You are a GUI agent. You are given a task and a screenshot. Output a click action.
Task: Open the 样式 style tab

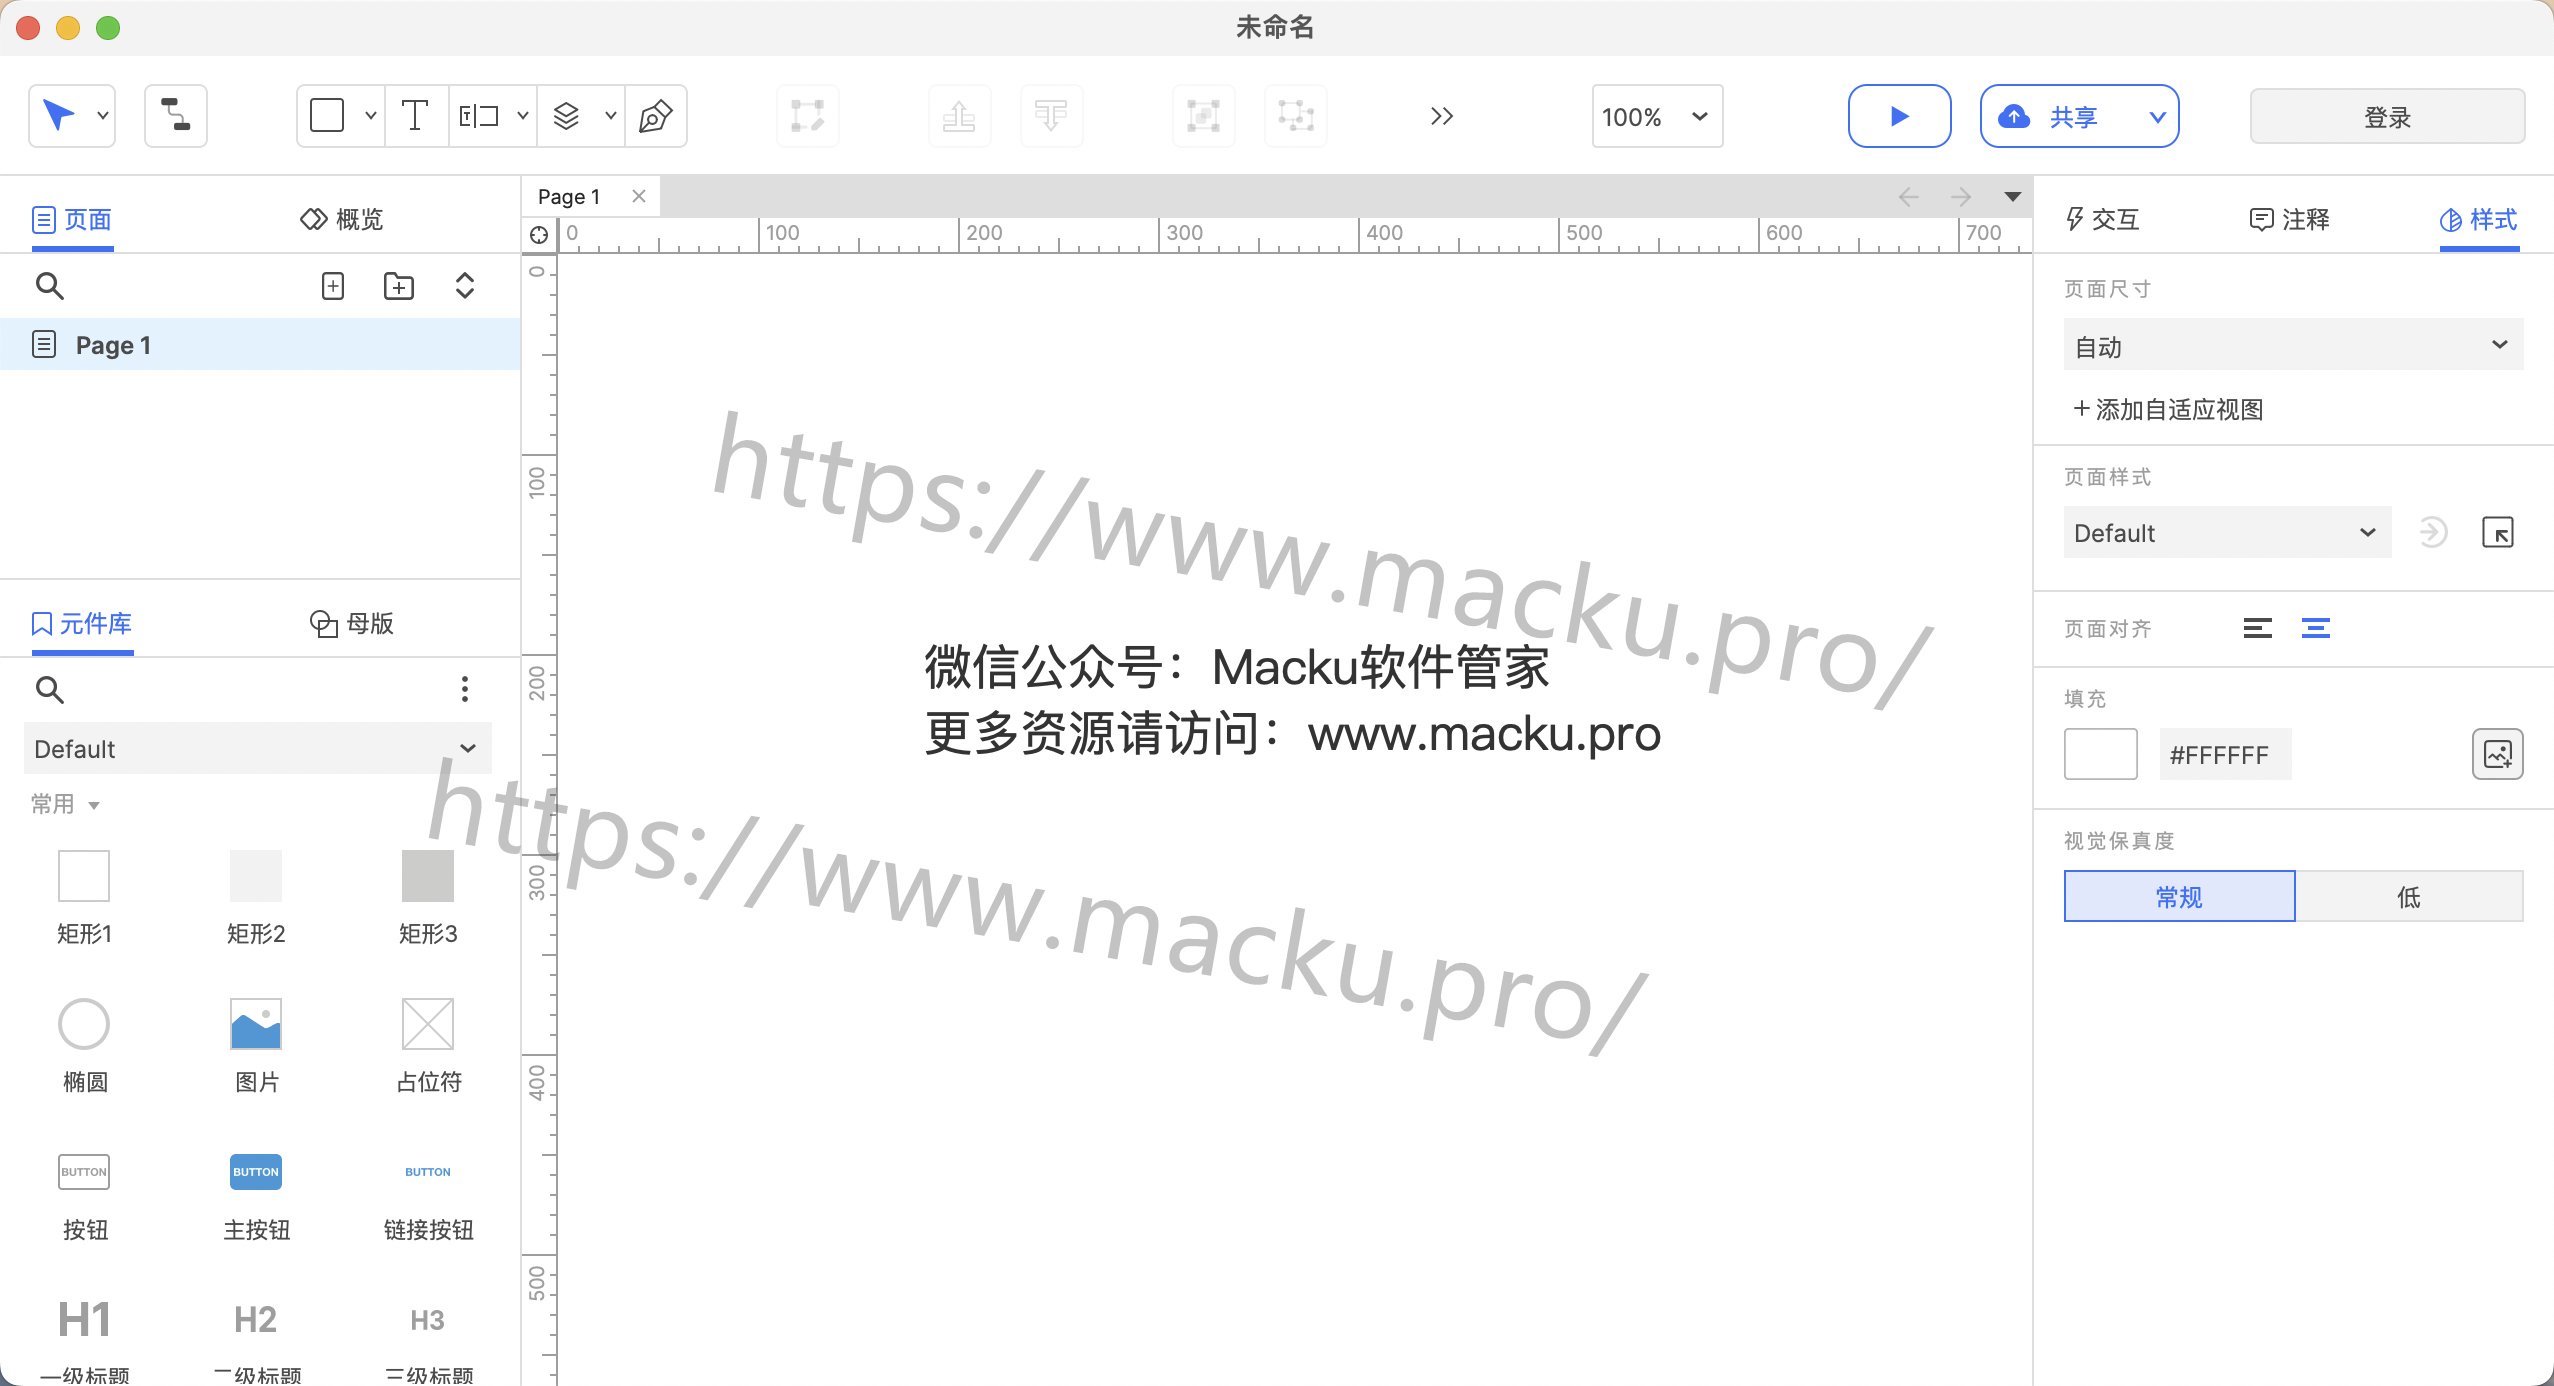(x=2479, y=219)
